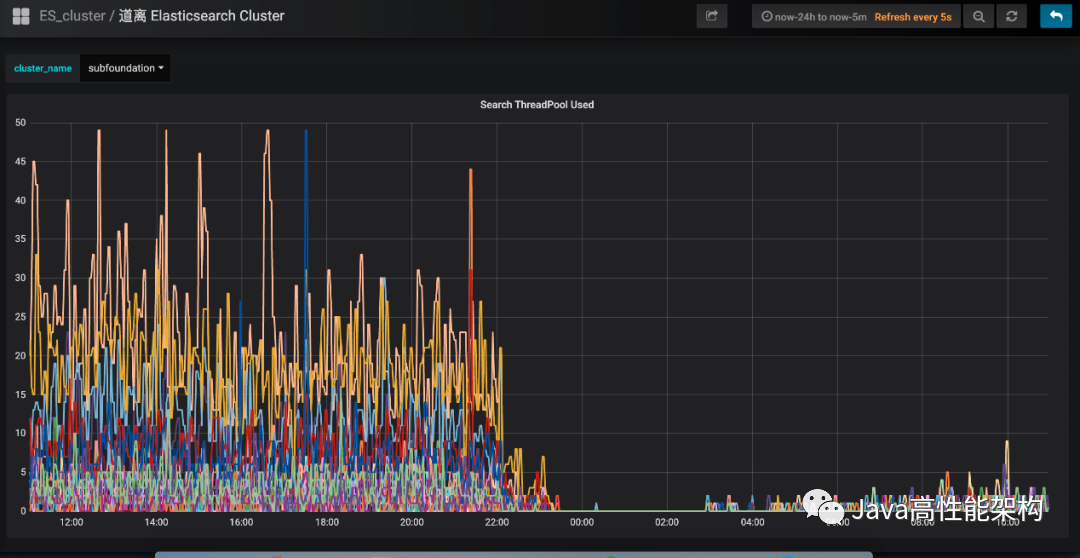This screenshot has width=1080, height=558.
Task: Click the 00:00 time label on x-axis
Action: point(582,522)
